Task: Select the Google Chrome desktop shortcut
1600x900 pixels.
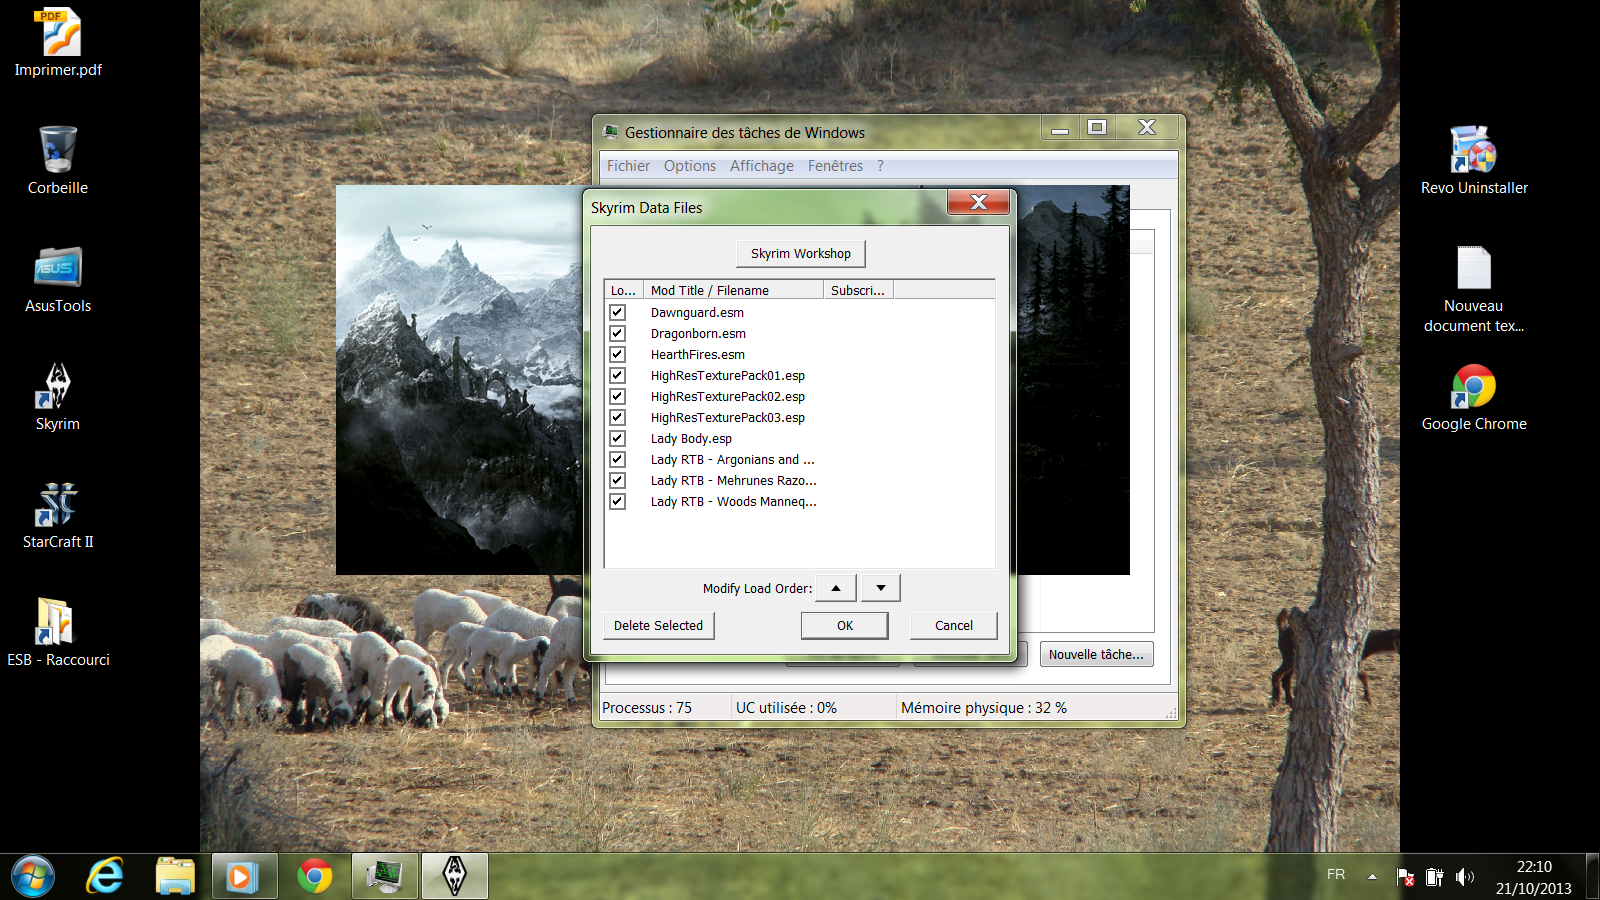Action: (1474, 396)
